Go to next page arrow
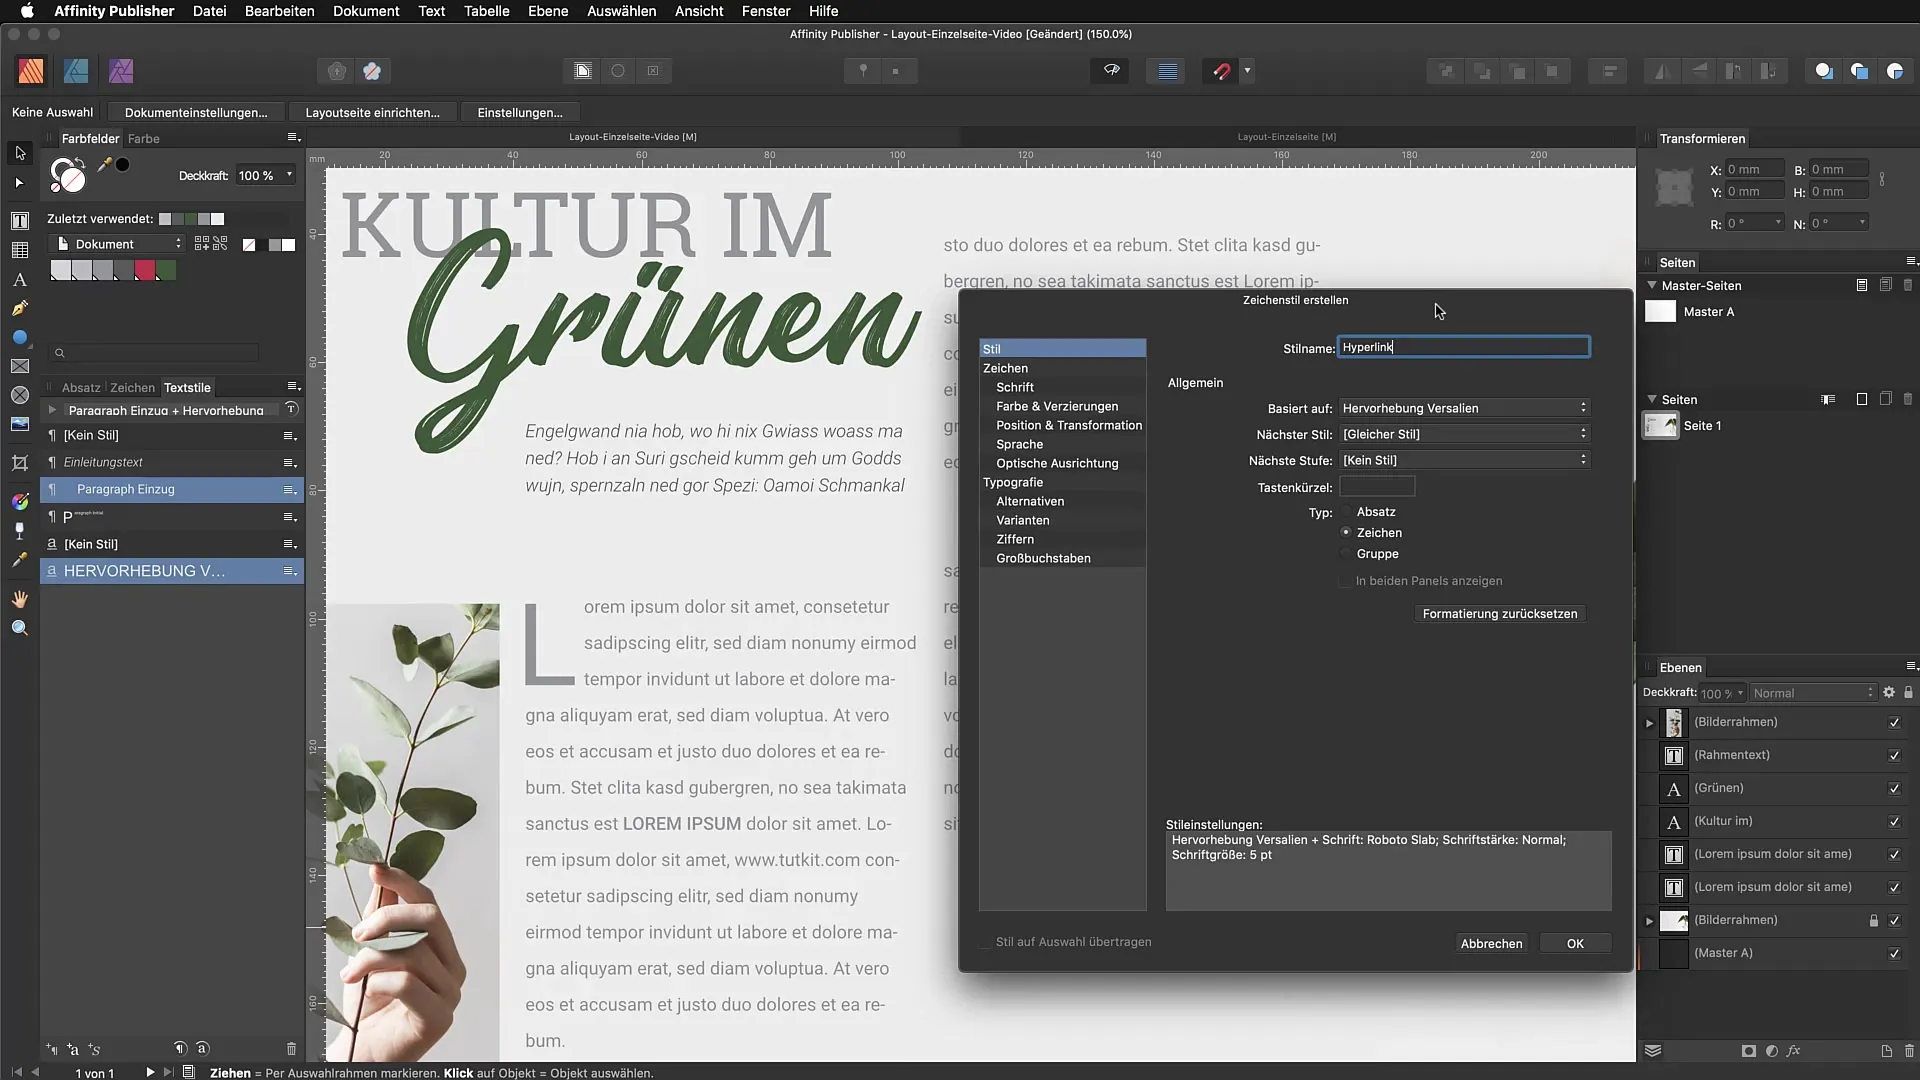The width and height of the screenshot is (1920, 1080). [x=150, y=1072]
